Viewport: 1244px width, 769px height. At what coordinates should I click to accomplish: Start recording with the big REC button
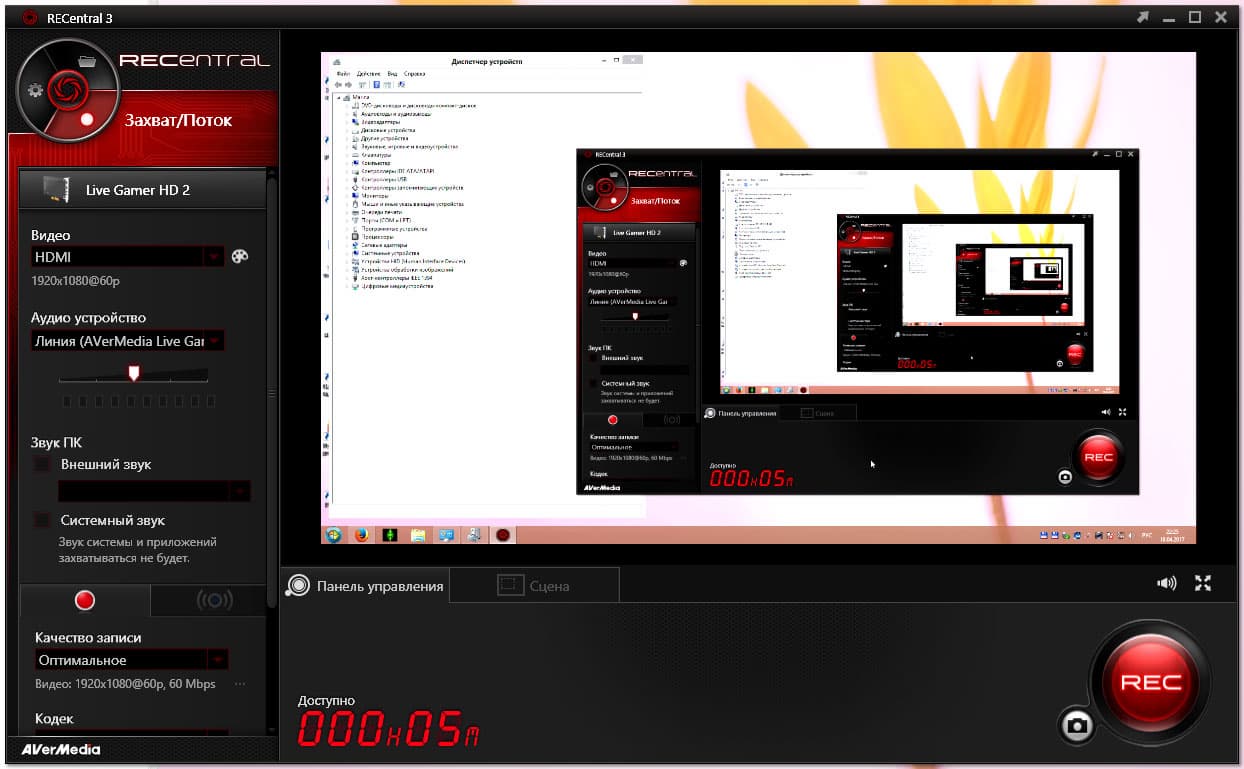1151,682
